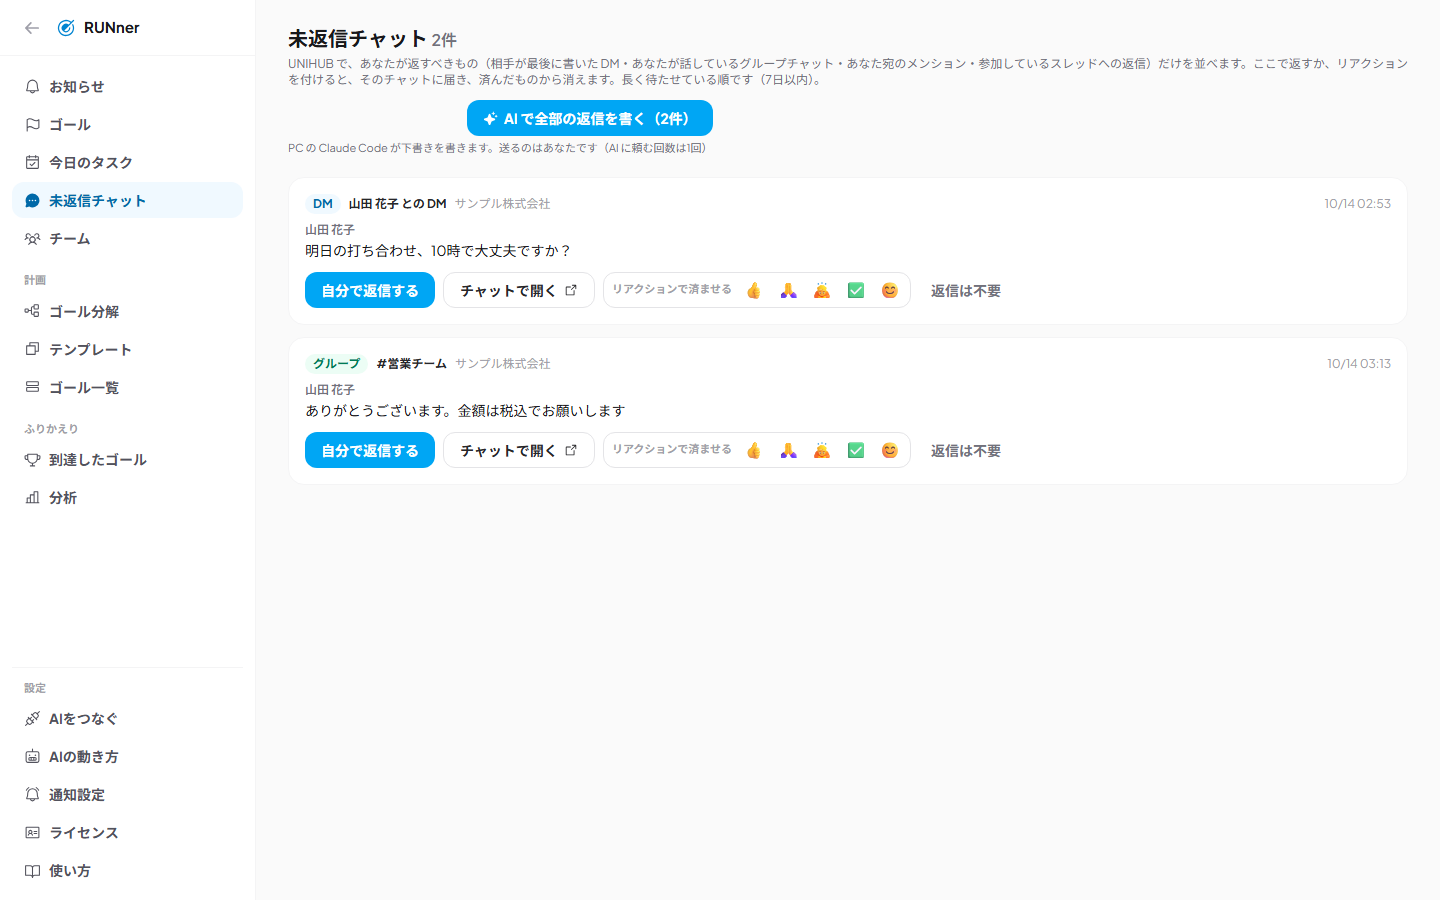1440x900 pixels.
Task: Click the back arrow beside the RUNner logo
Action: tap(32, 28)
